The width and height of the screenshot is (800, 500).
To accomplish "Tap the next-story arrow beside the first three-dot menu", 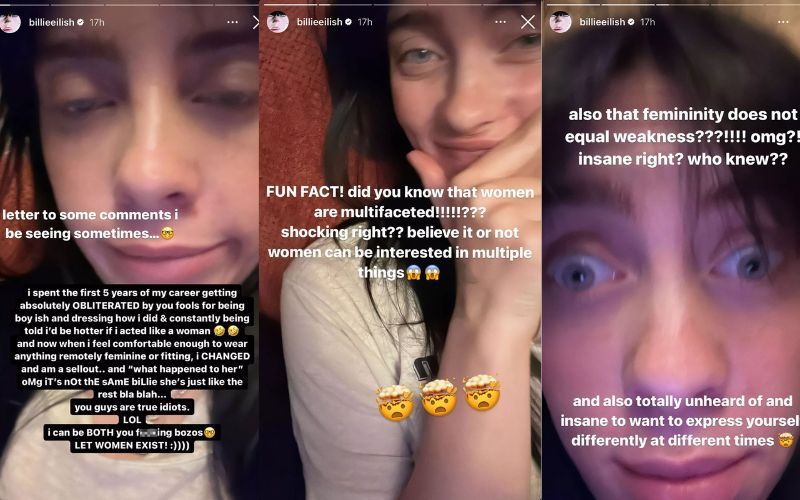I will click(256, 22).
